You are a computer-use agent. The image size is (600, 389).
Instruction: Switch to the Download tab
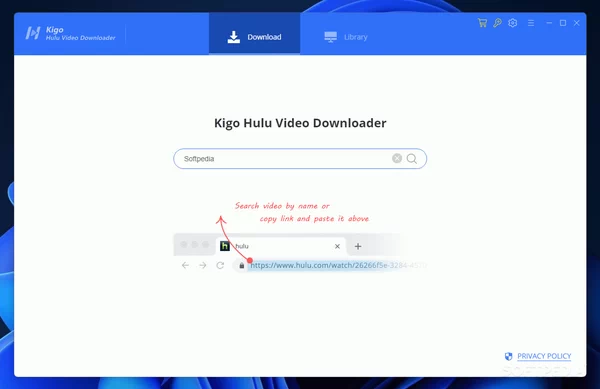click(254, 34)
